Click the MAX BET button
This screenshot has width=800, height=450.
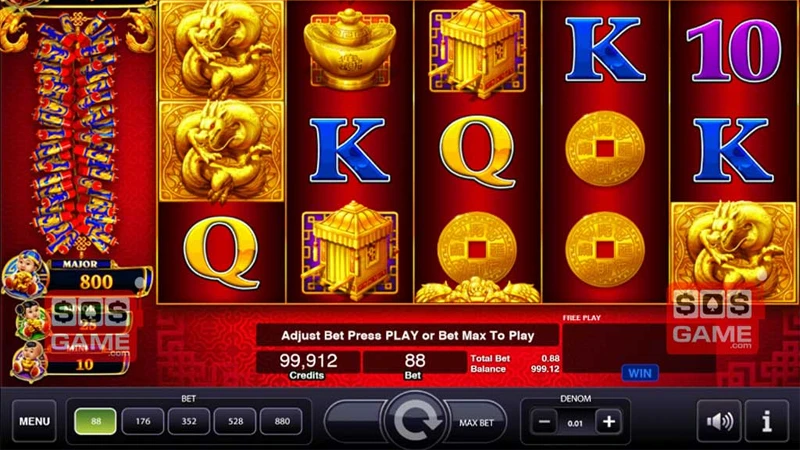(476, 422)
